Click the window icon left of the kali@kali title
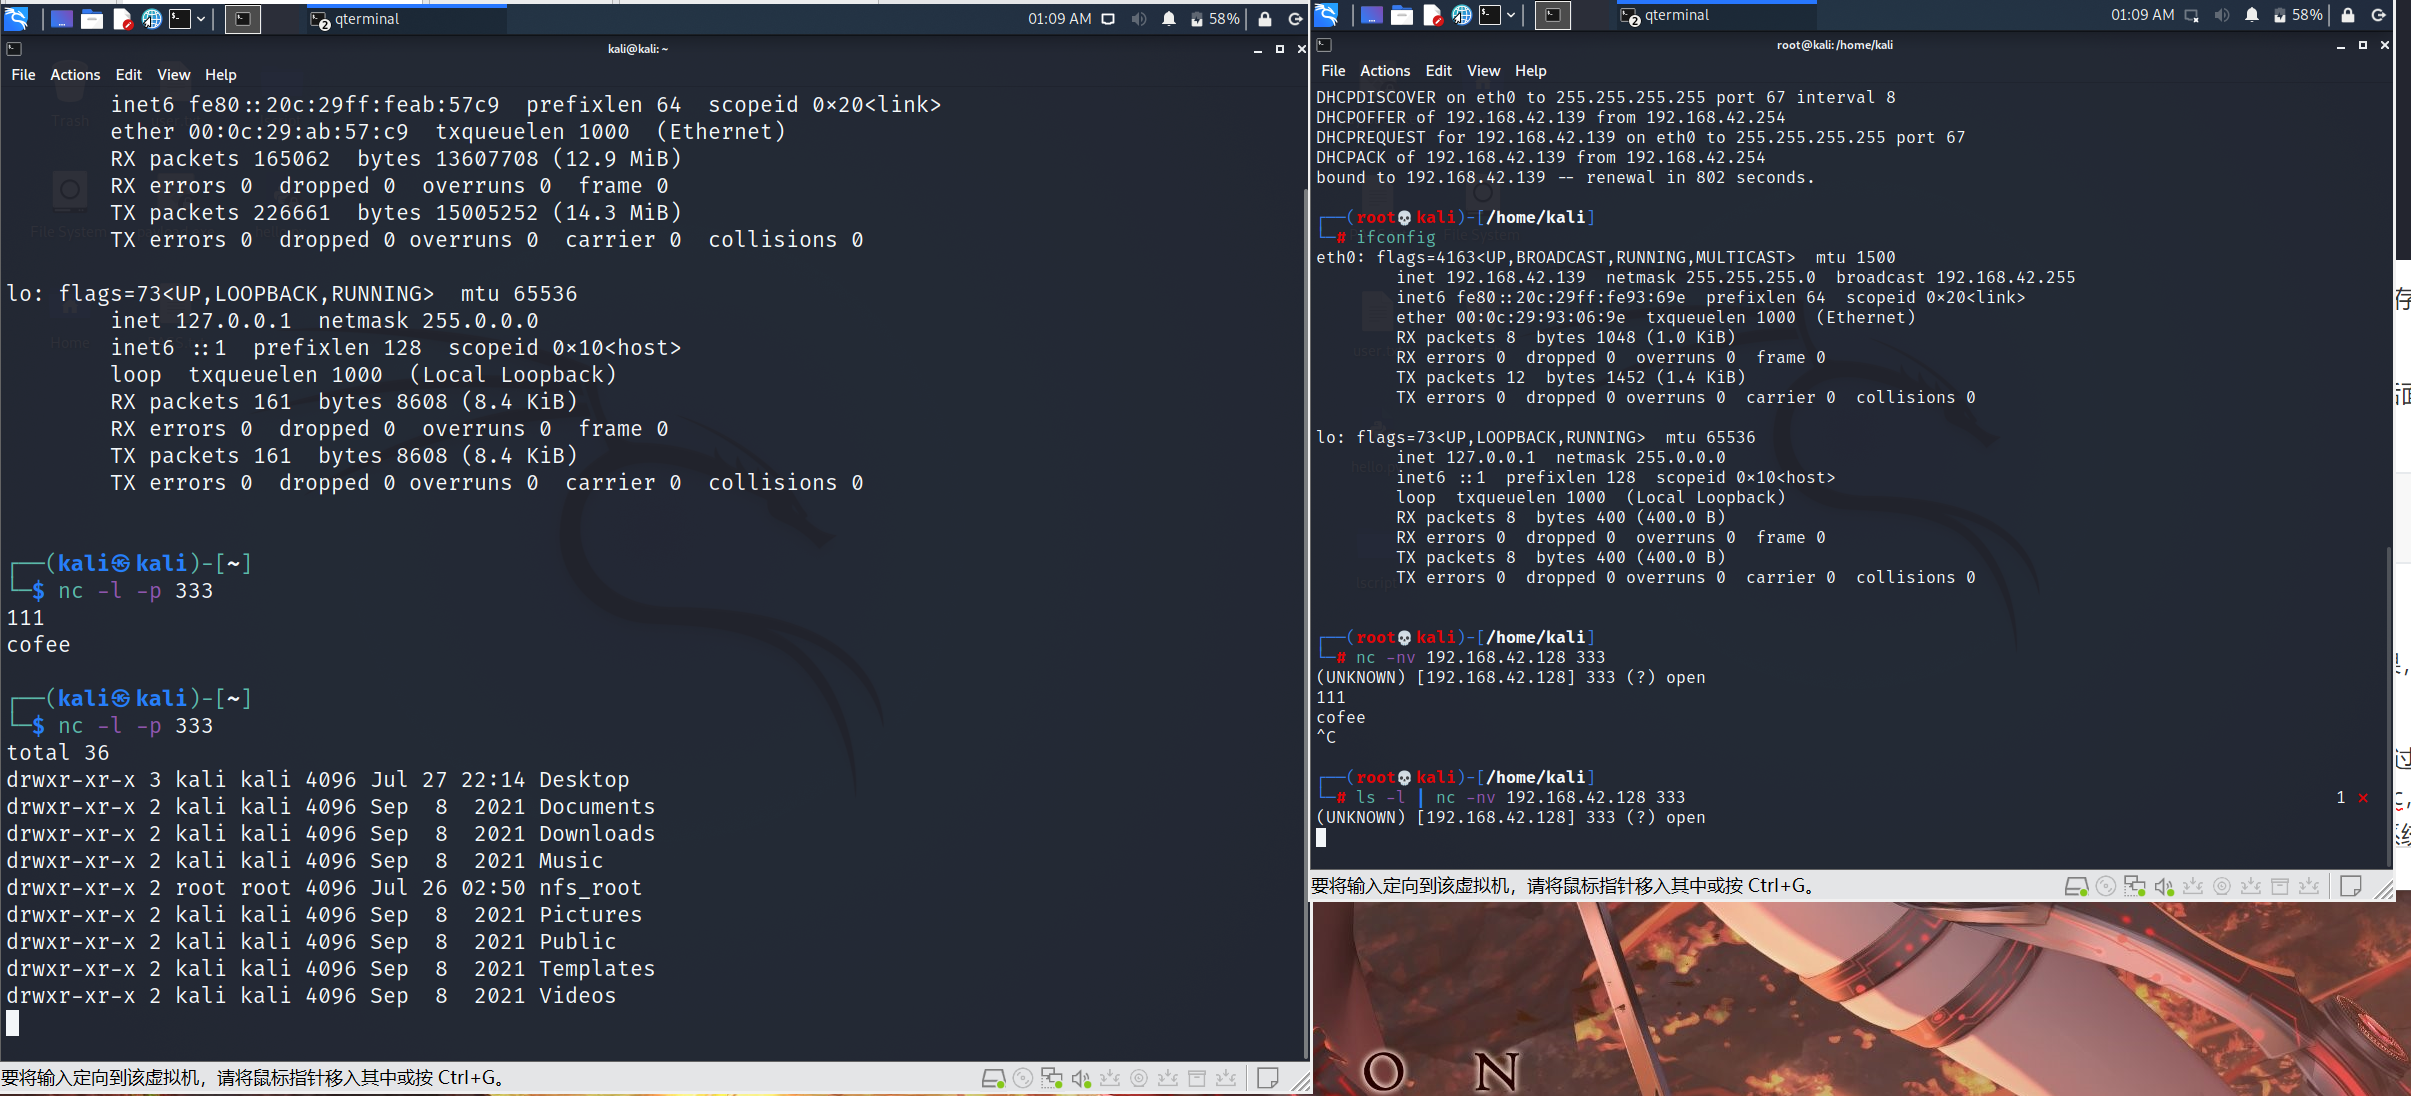 tap(14, 49)
